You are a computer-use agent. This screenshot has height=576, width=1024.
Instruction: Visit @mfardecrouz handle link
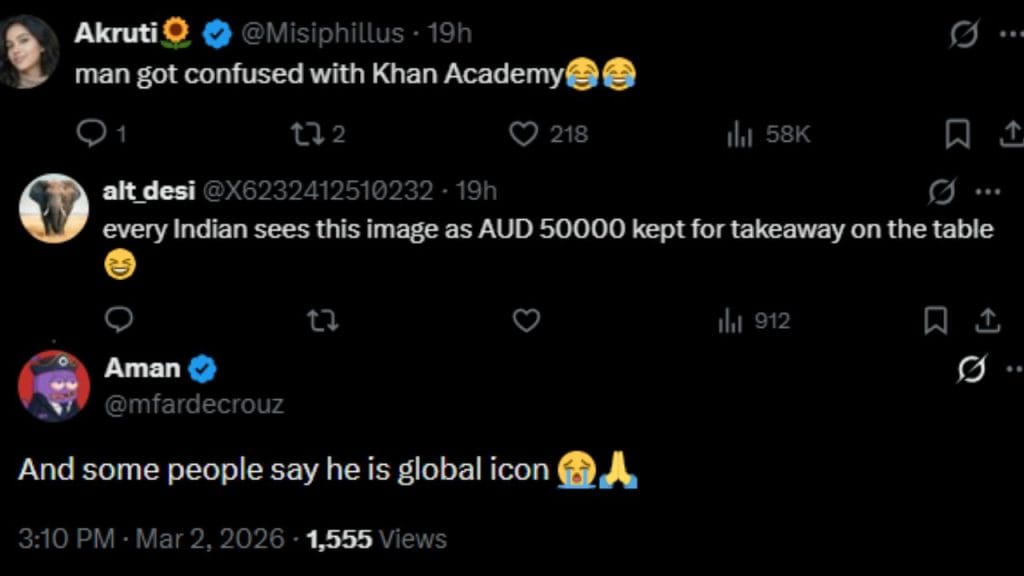[192, 404]
